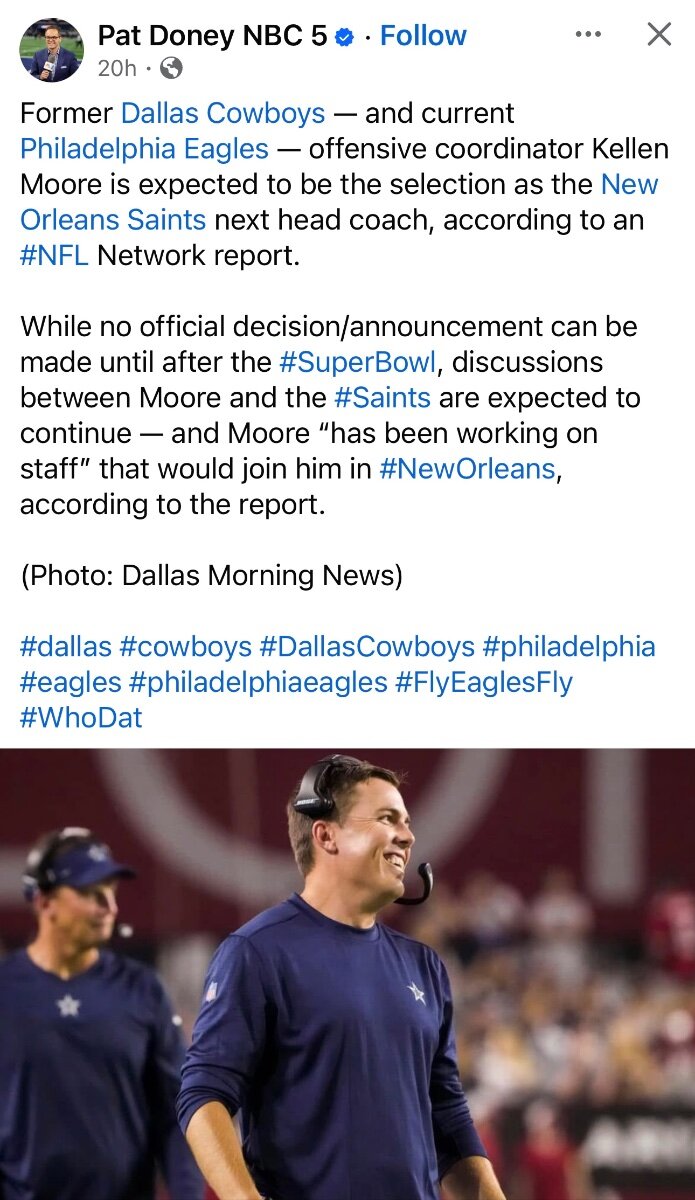Tap the #philadelphiaeagles hashtag
Viewport: 695px width, 1200px height.
[x=257, y=682]
